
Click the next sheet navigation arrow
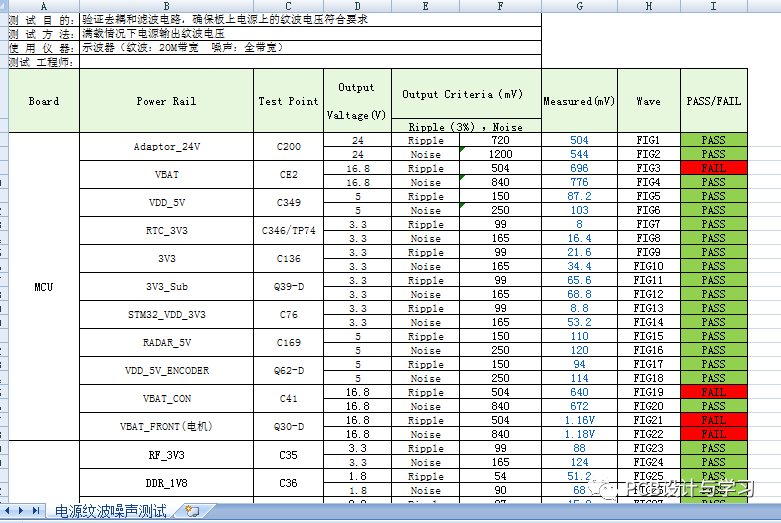(x=23, y=511)
